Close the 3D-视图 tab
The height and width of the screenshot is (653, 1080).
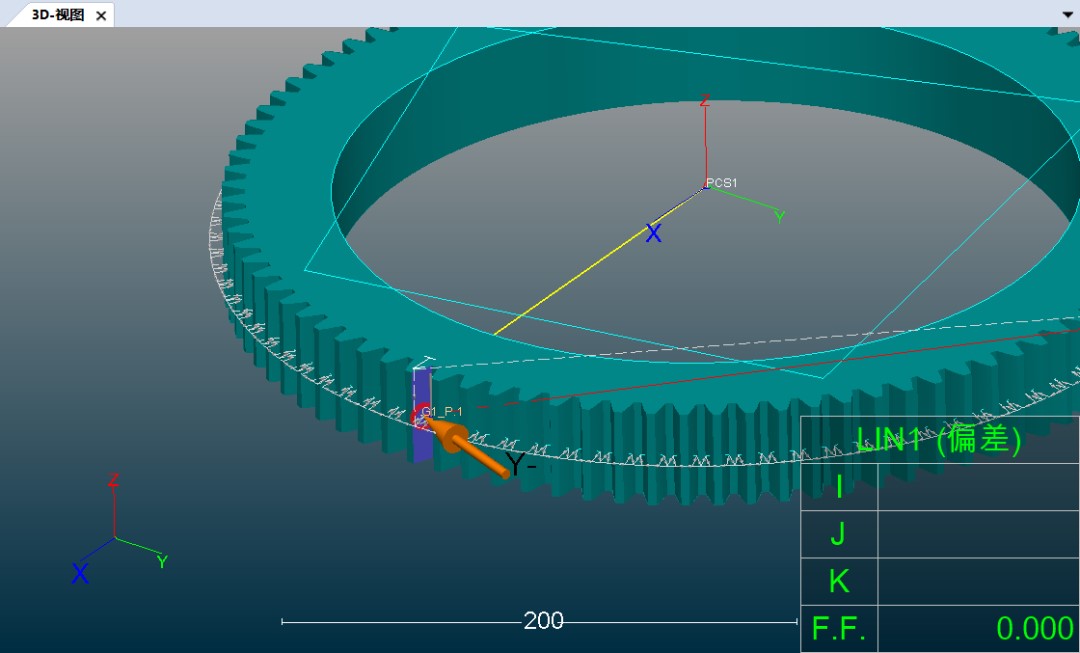[x=101, y=16]
